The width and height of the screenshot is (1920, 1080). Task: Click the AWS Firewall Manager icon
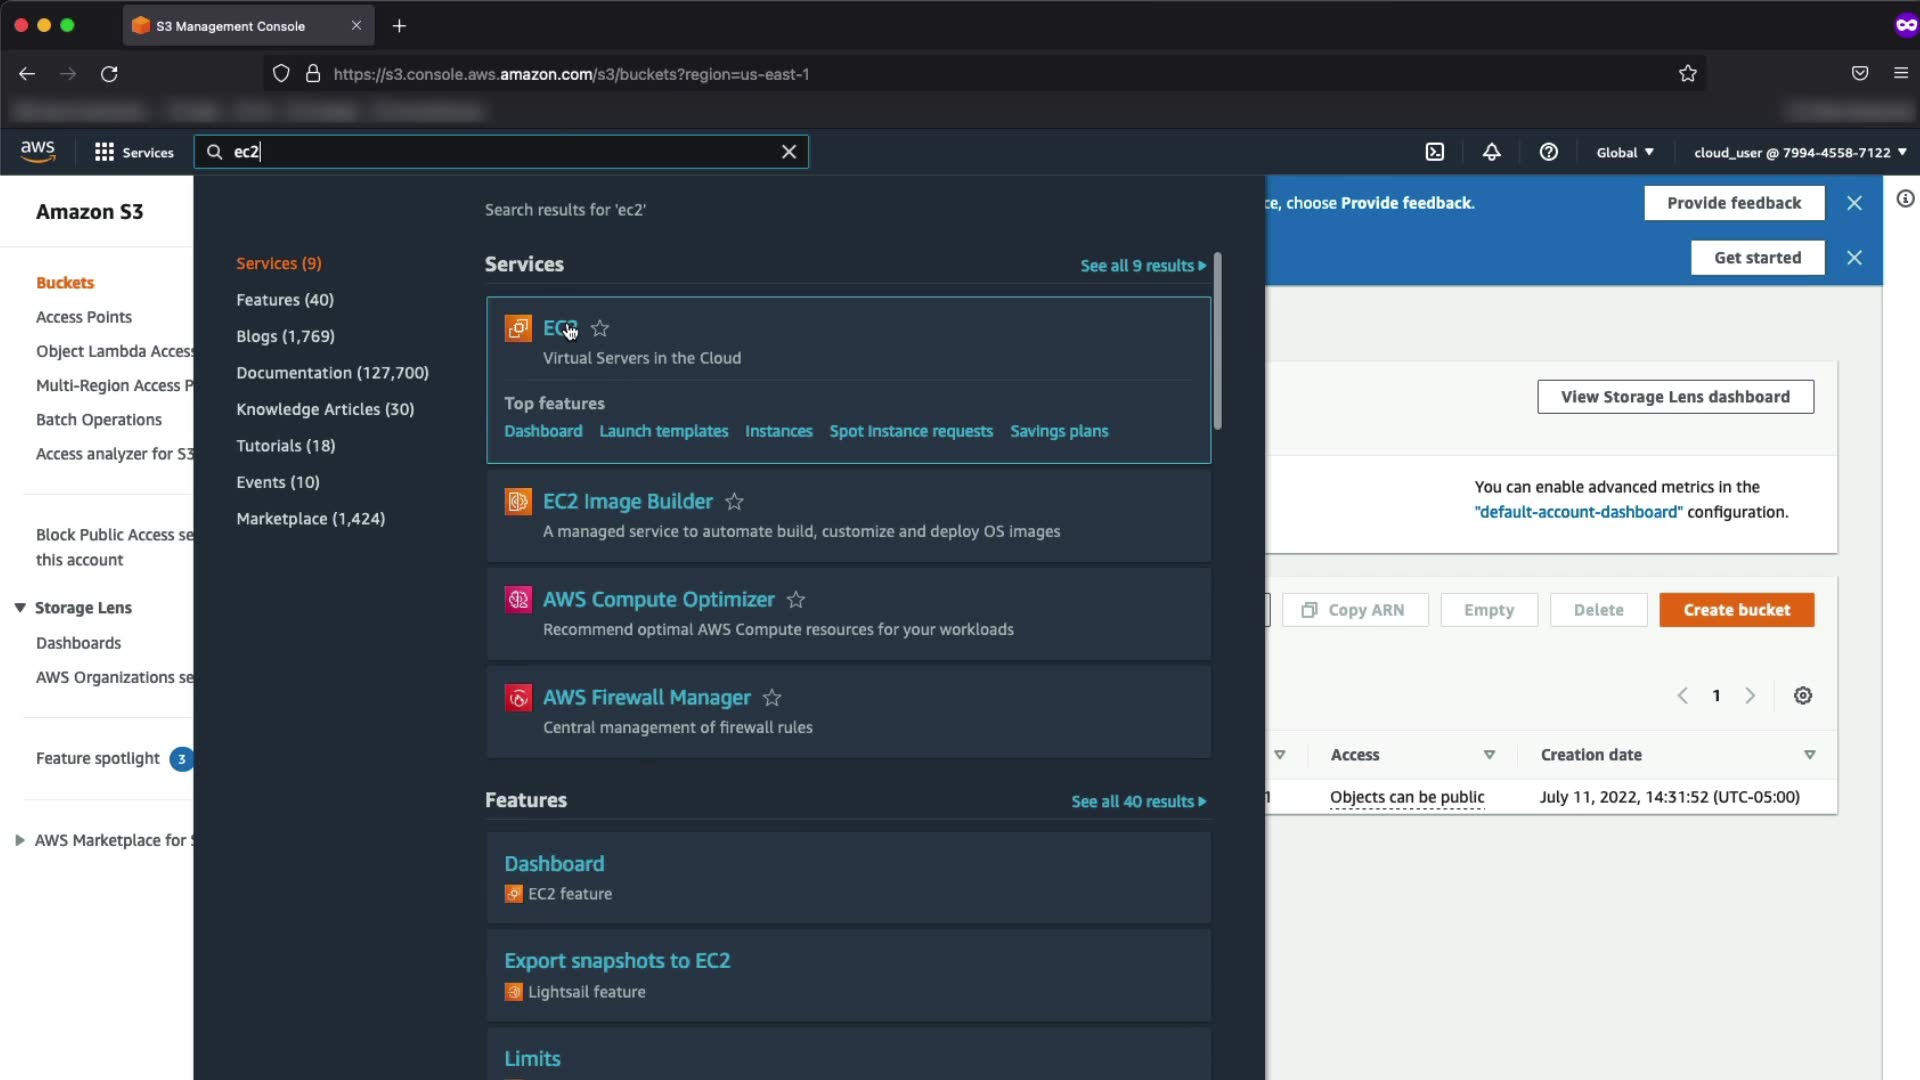click(518, 697)
